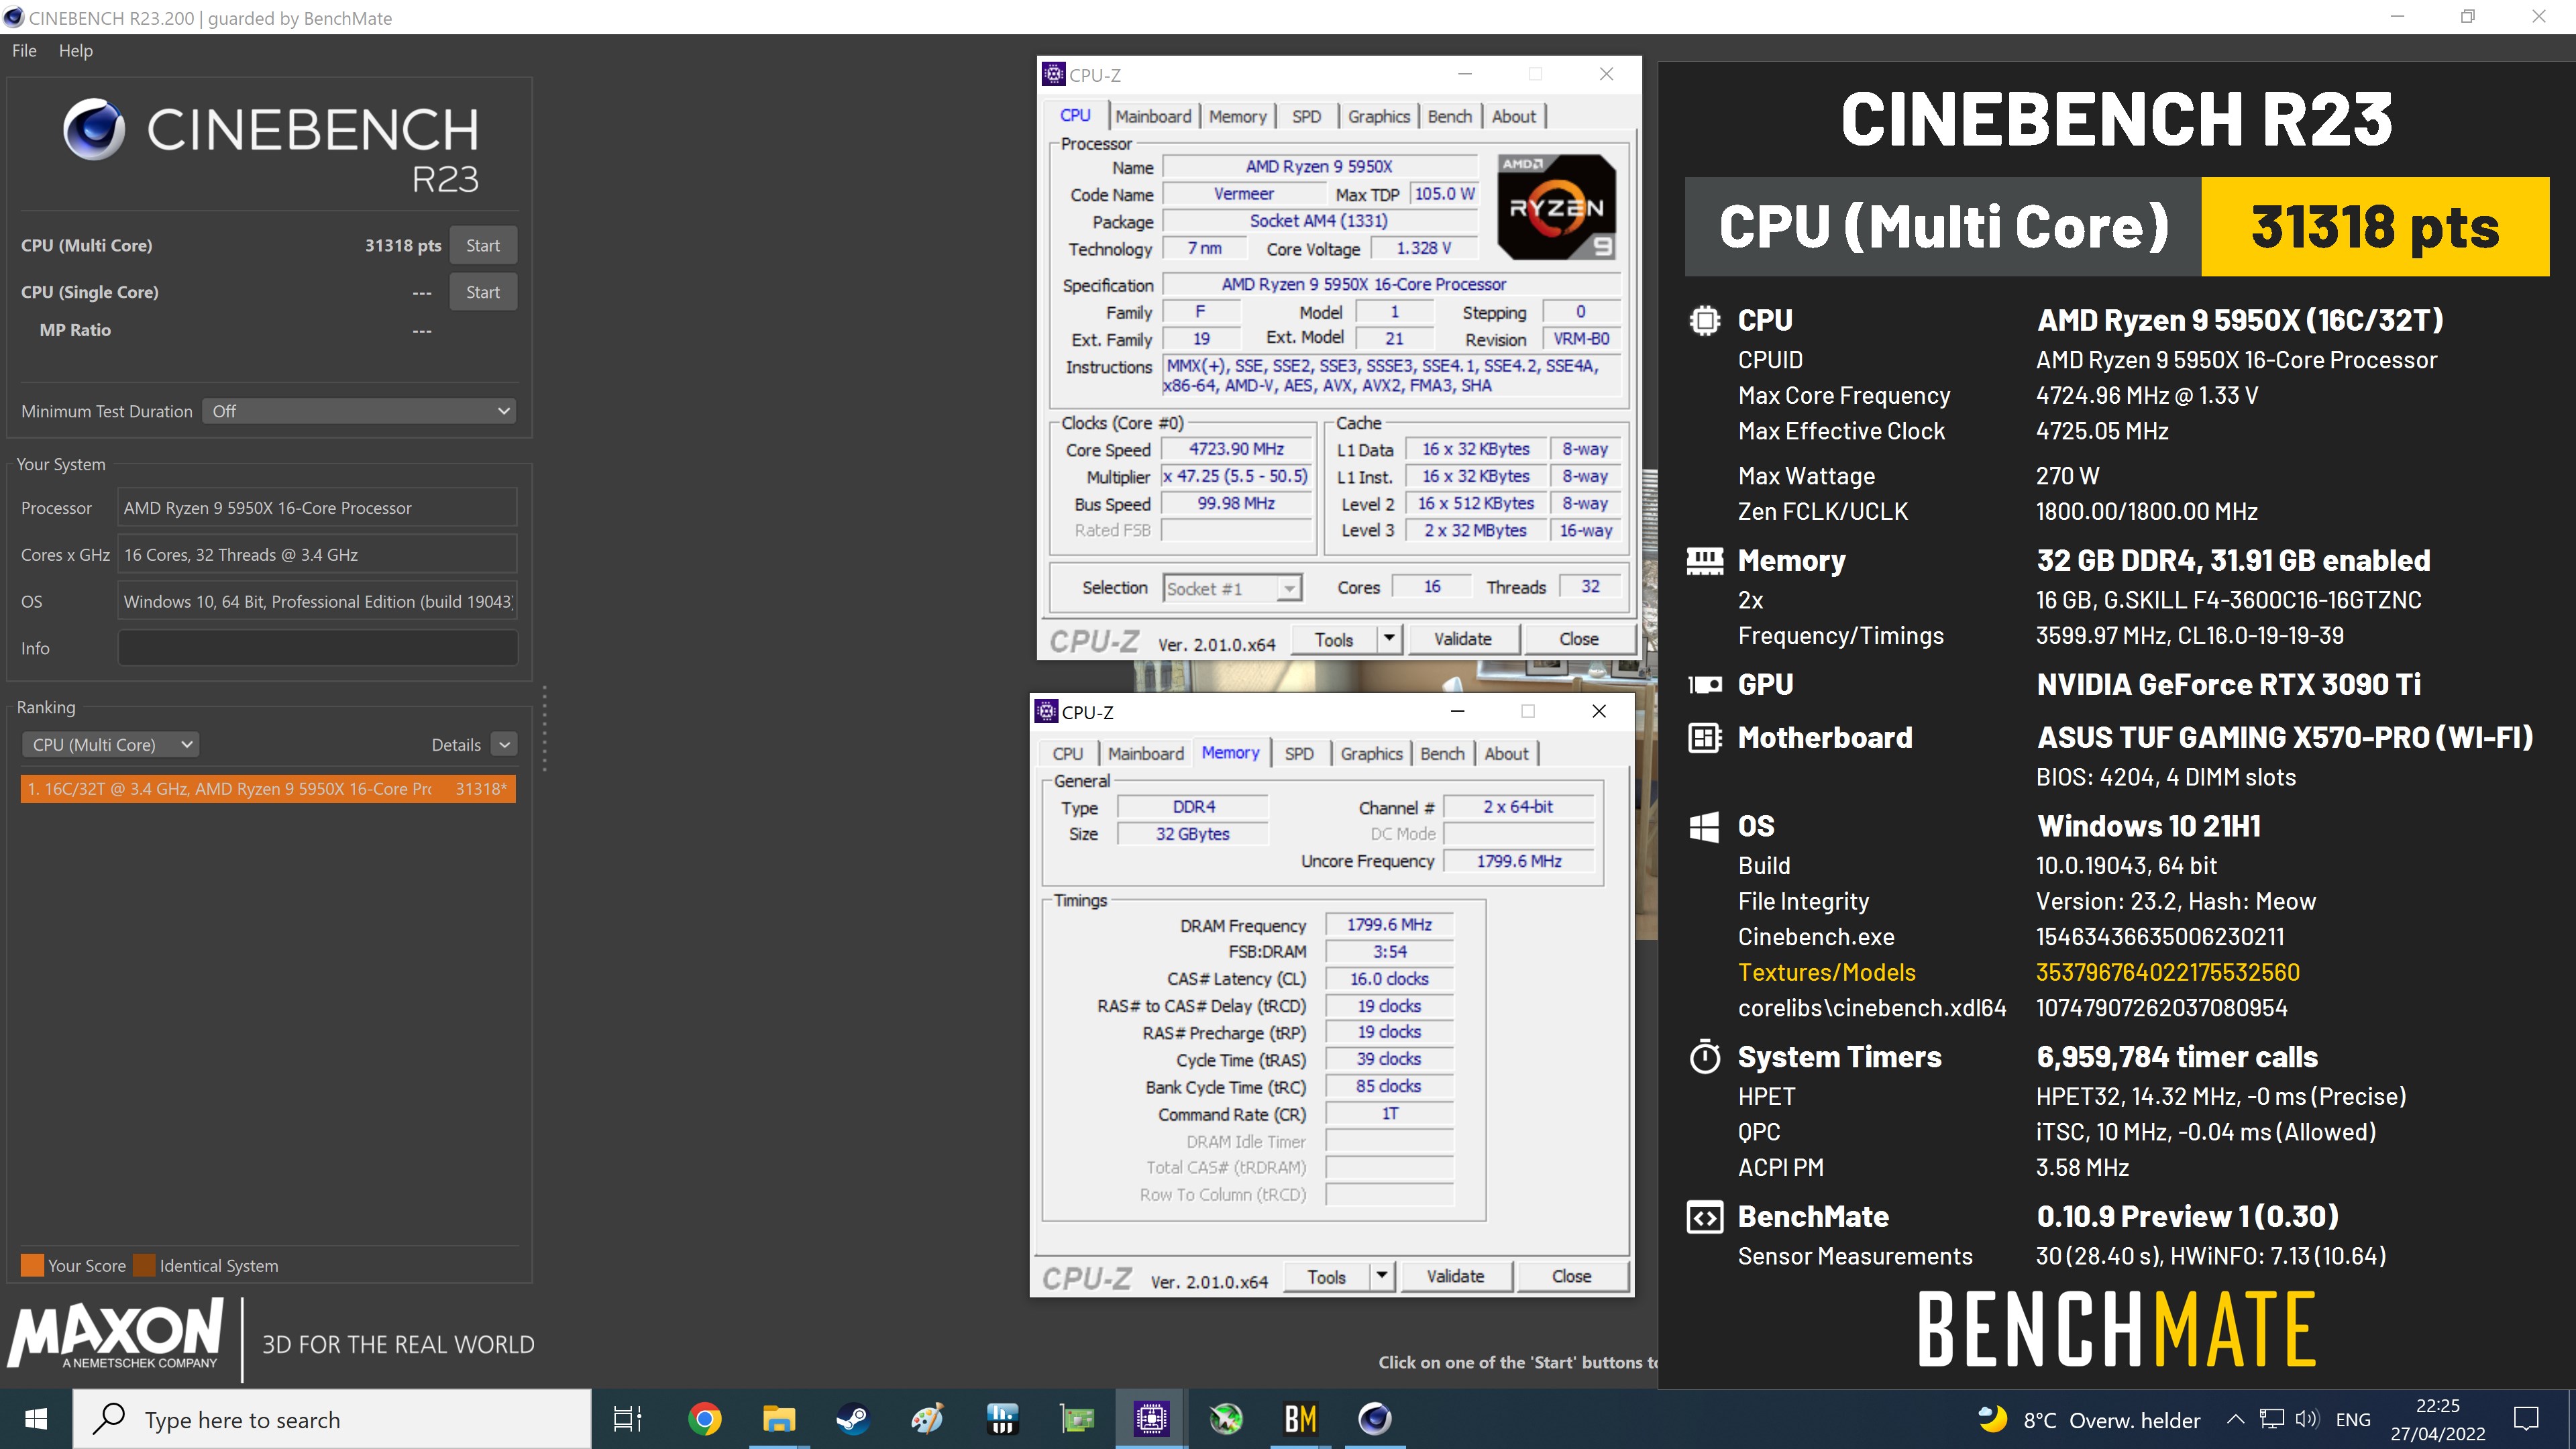Viewport: 2576px width, 1449px height.
Task: Open the volume control in system tray
Action: pos(2307,1420)
